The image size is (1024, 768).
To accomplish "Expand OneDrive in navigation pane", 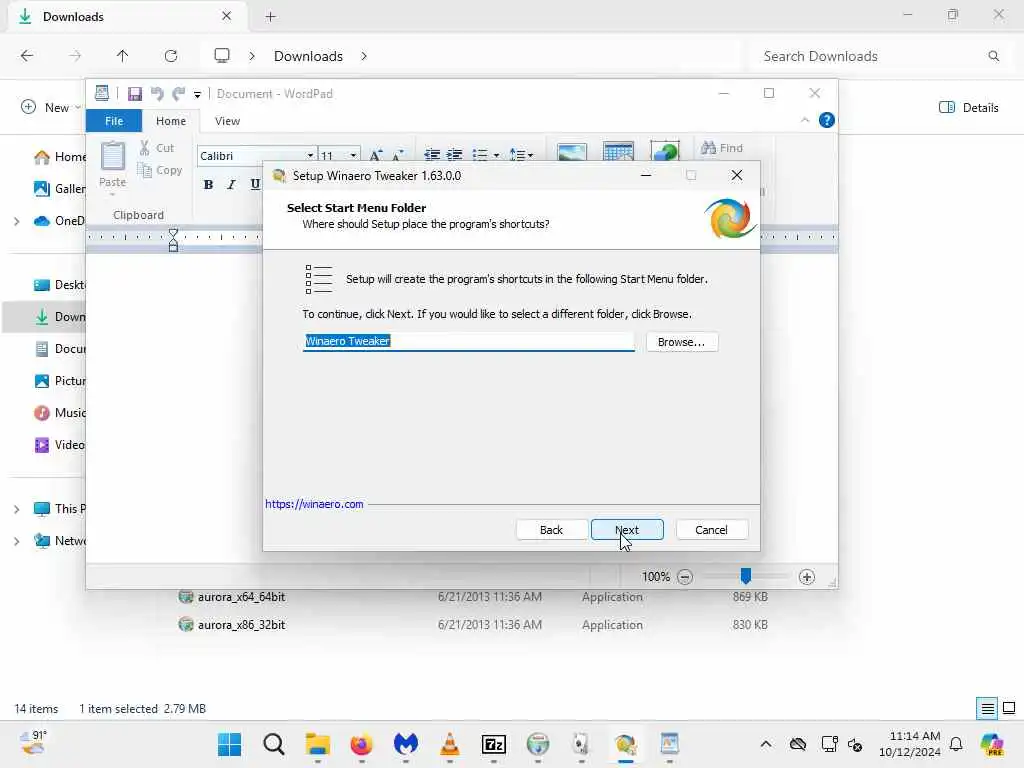I will 16,221.
